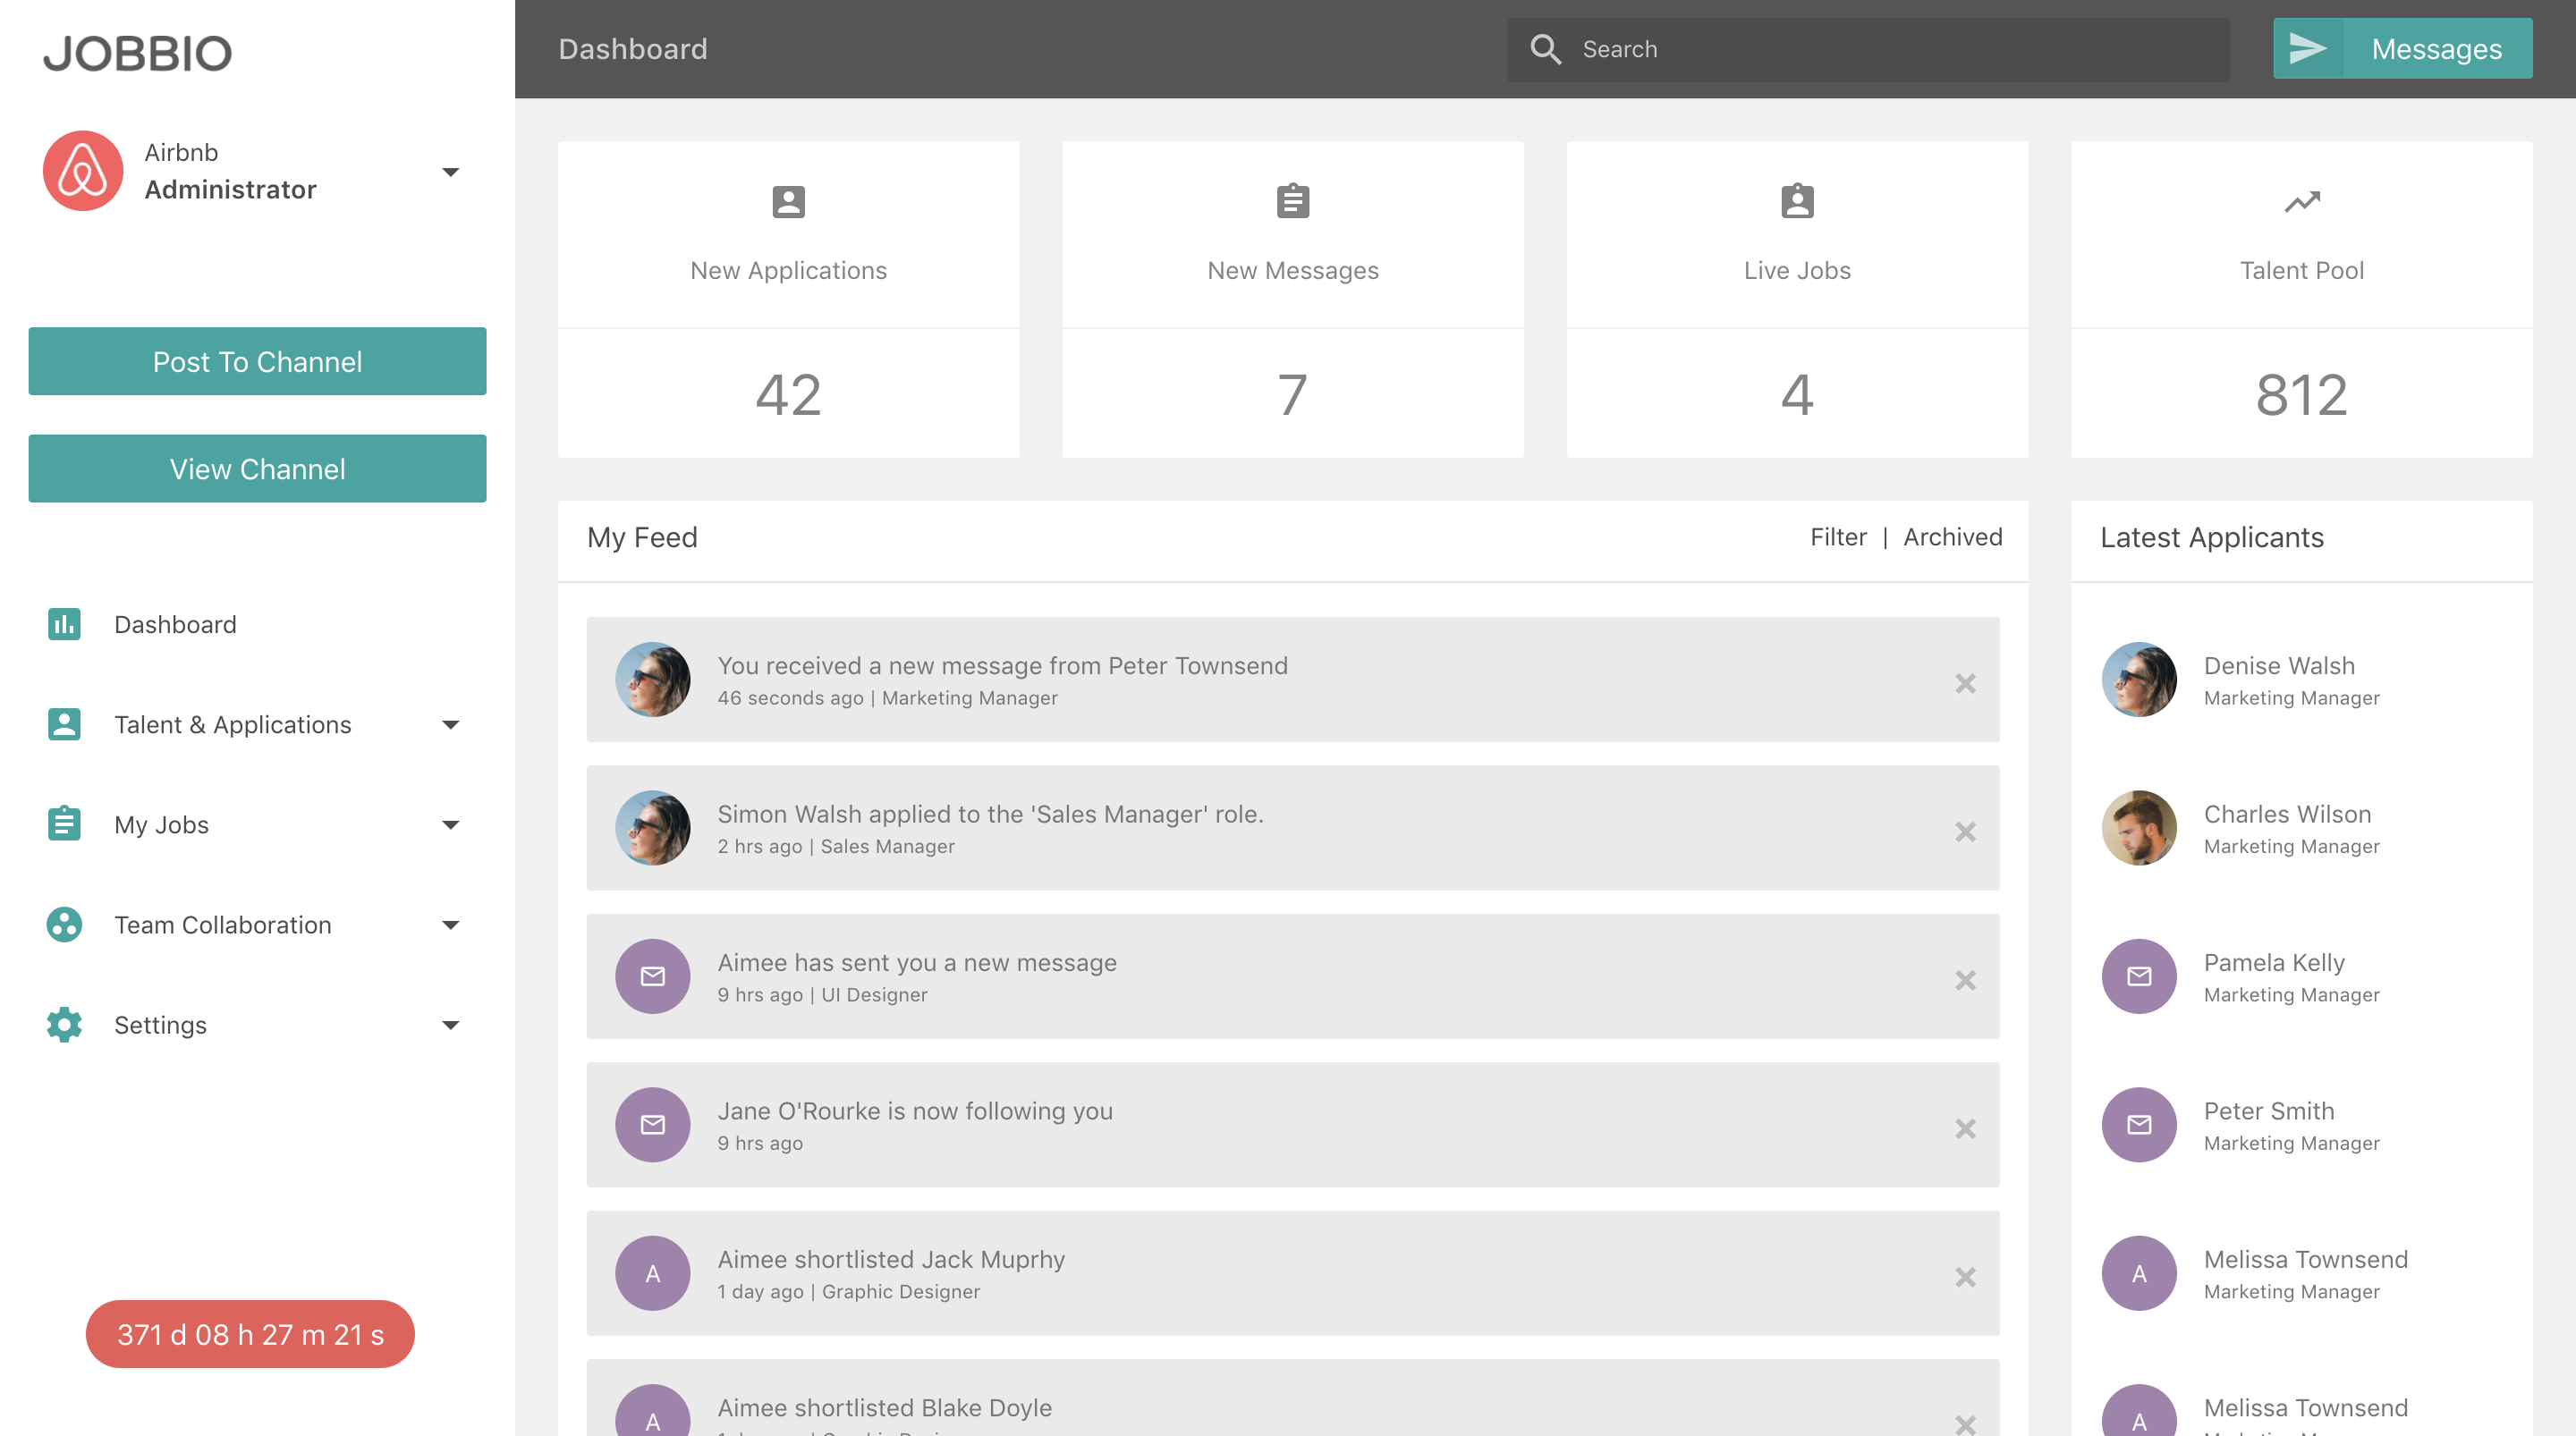
Task: Click the Dashboard bar chart icon
Action: [x=64, y=624]
